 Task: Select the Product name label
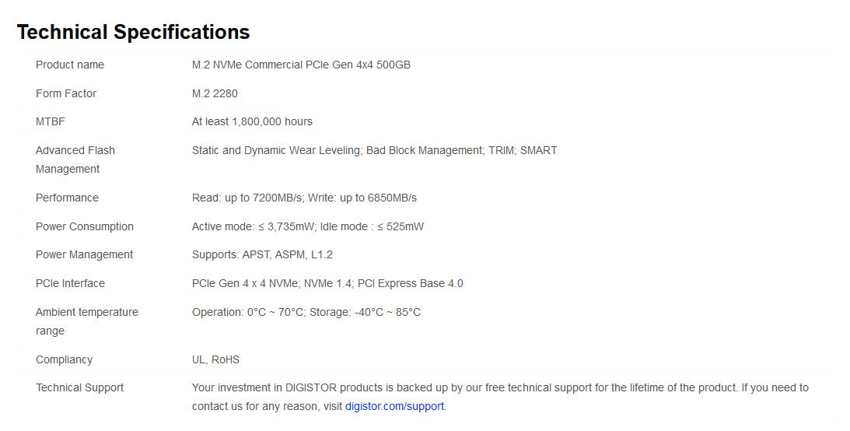[70, 65]
